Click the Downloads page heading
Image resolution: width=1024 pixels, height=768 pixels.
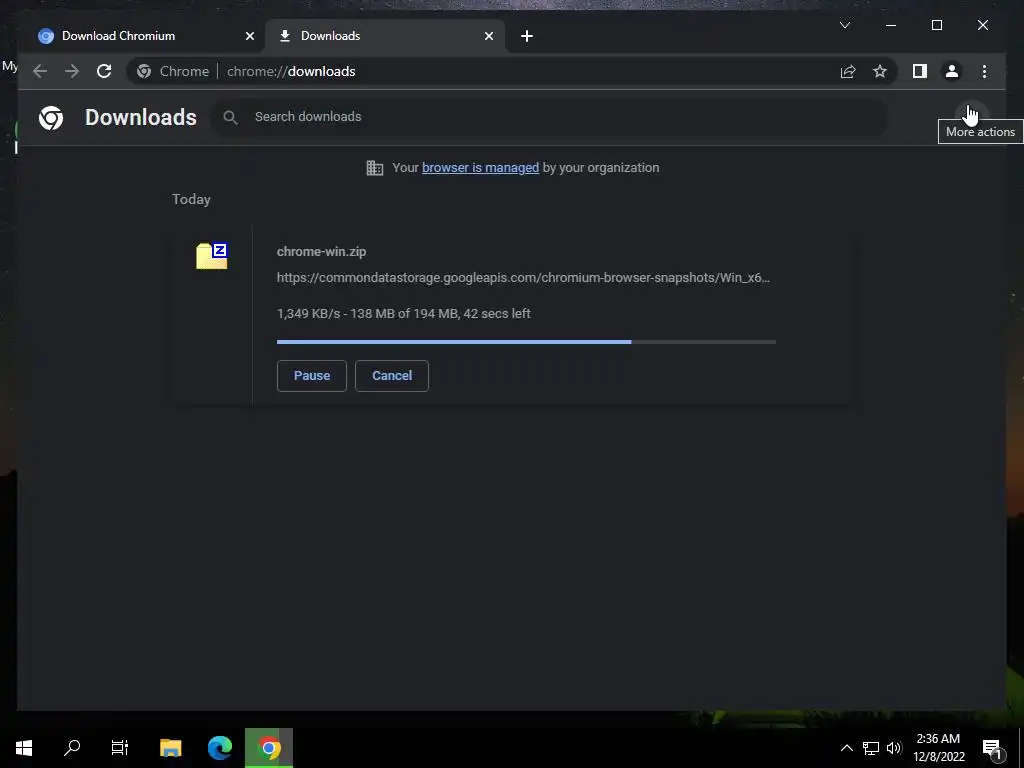(x=140, y=118)
